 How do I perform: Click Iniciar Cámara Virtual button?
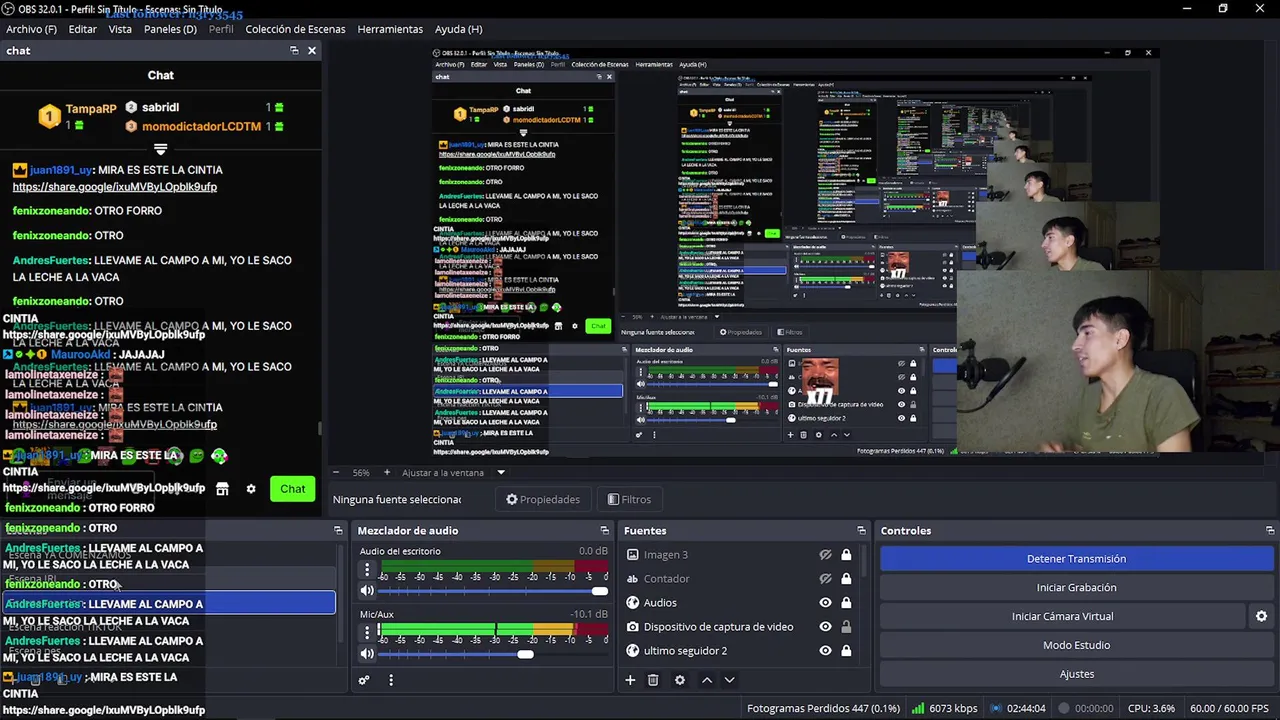[1062, 616]
